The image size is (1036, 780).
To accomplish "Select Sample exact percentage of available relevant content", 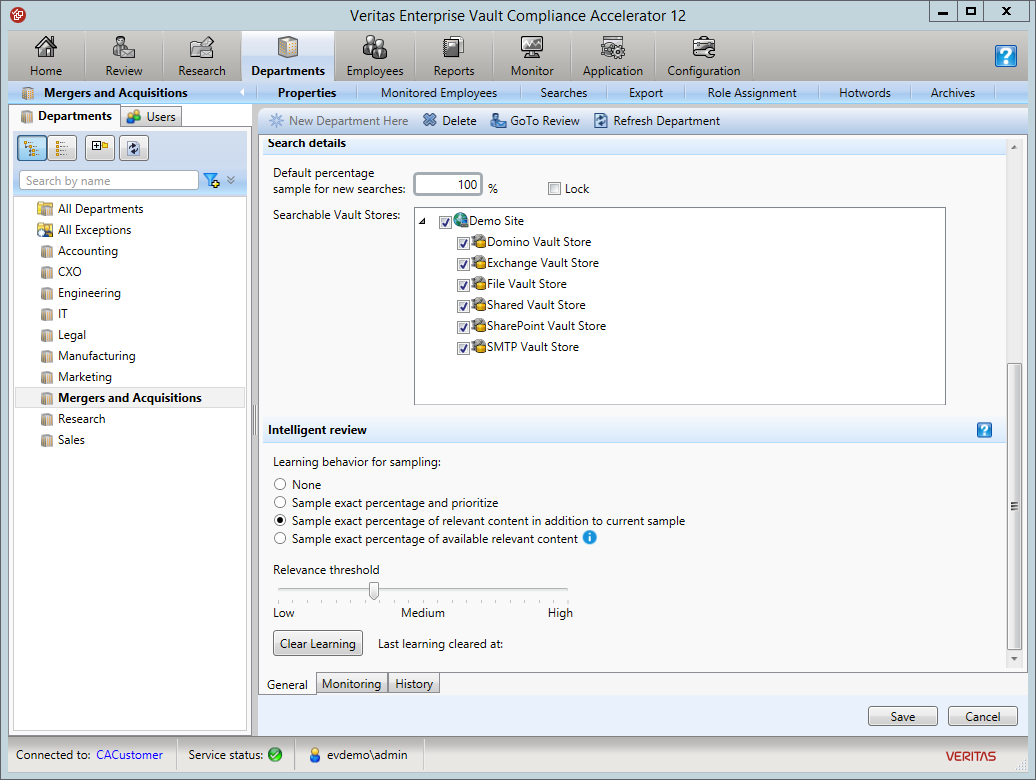I will click(280, 538).
